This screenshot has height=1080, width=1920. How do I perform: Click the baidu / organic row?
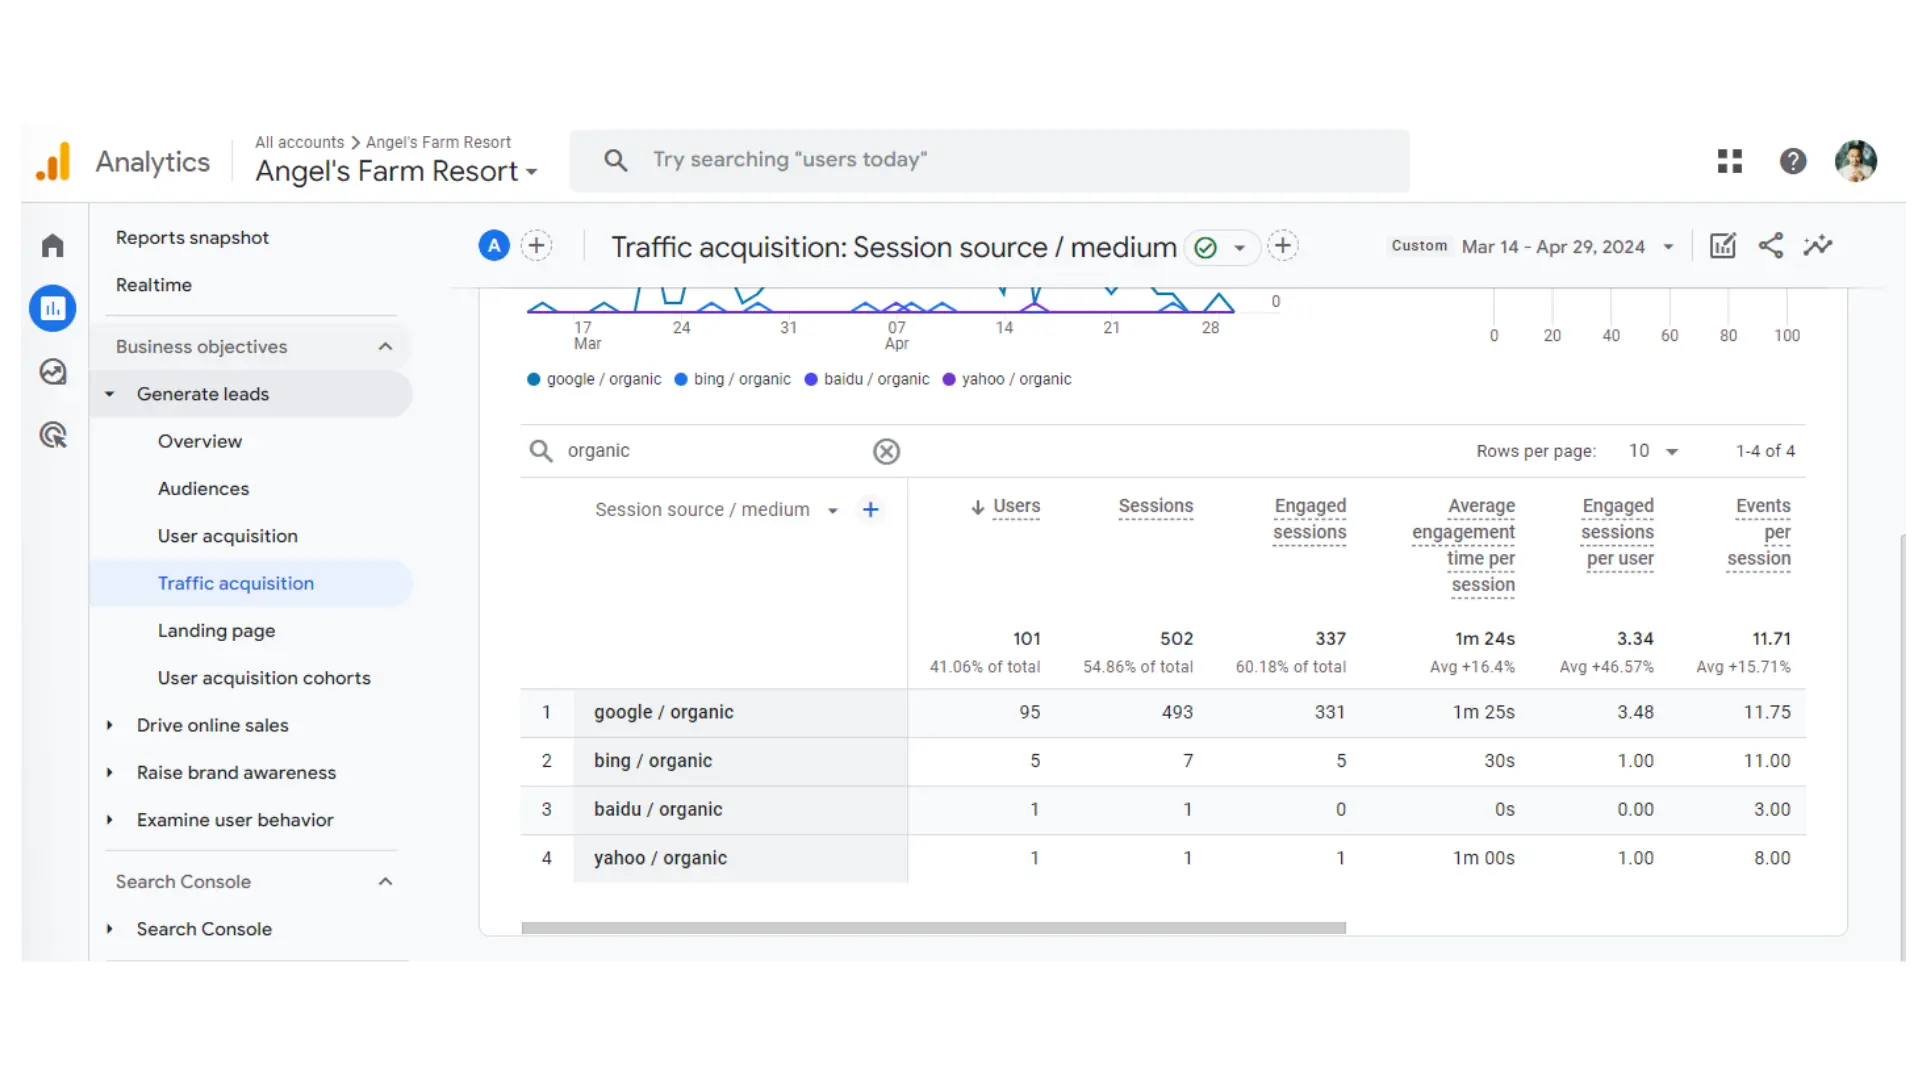point(1163,810)
